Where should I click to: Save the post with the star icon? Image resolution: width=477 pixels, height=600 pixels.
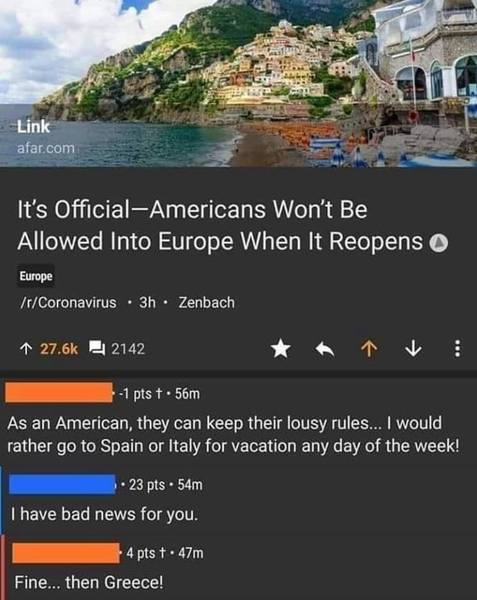(x=281, y=349)
